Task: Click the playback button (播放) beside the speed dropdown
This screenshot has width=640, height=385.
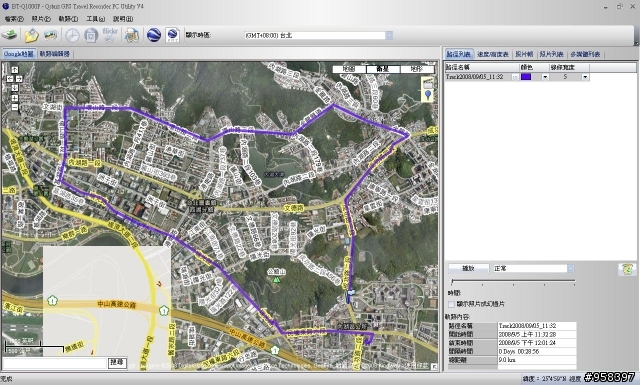Action: (x=468, y=268)
